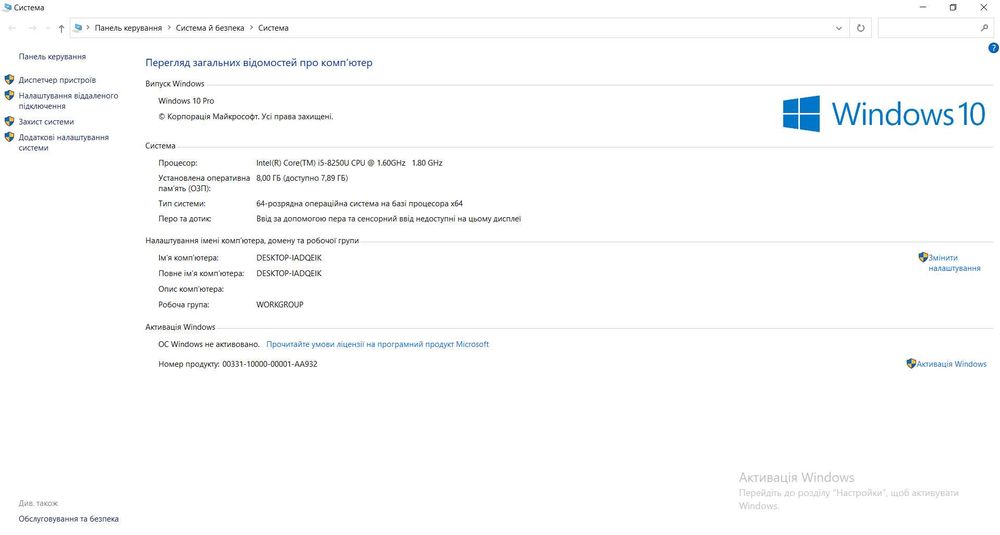Expand the chevron after Панель керування breadcrumb

point(169,28)
